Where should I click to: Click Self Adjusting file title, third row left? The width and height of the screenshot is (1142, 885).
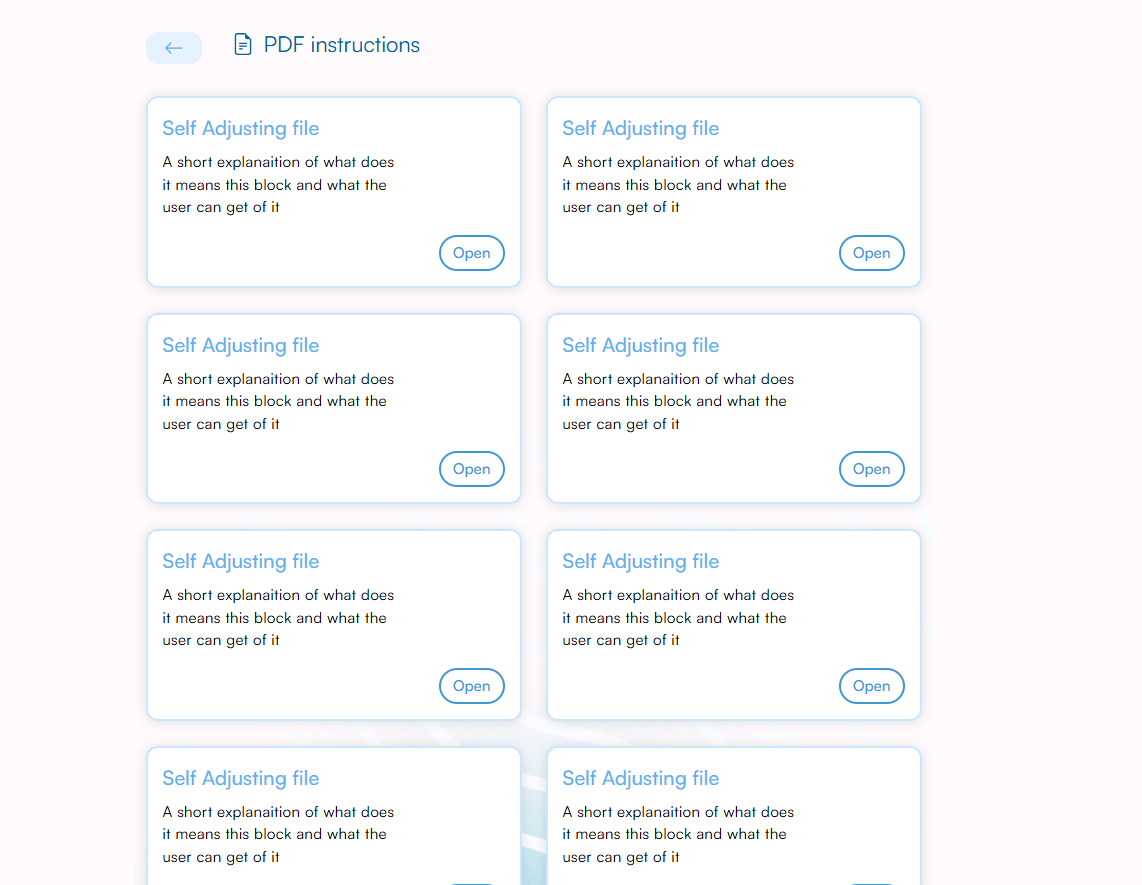click(x=240, y=562)
